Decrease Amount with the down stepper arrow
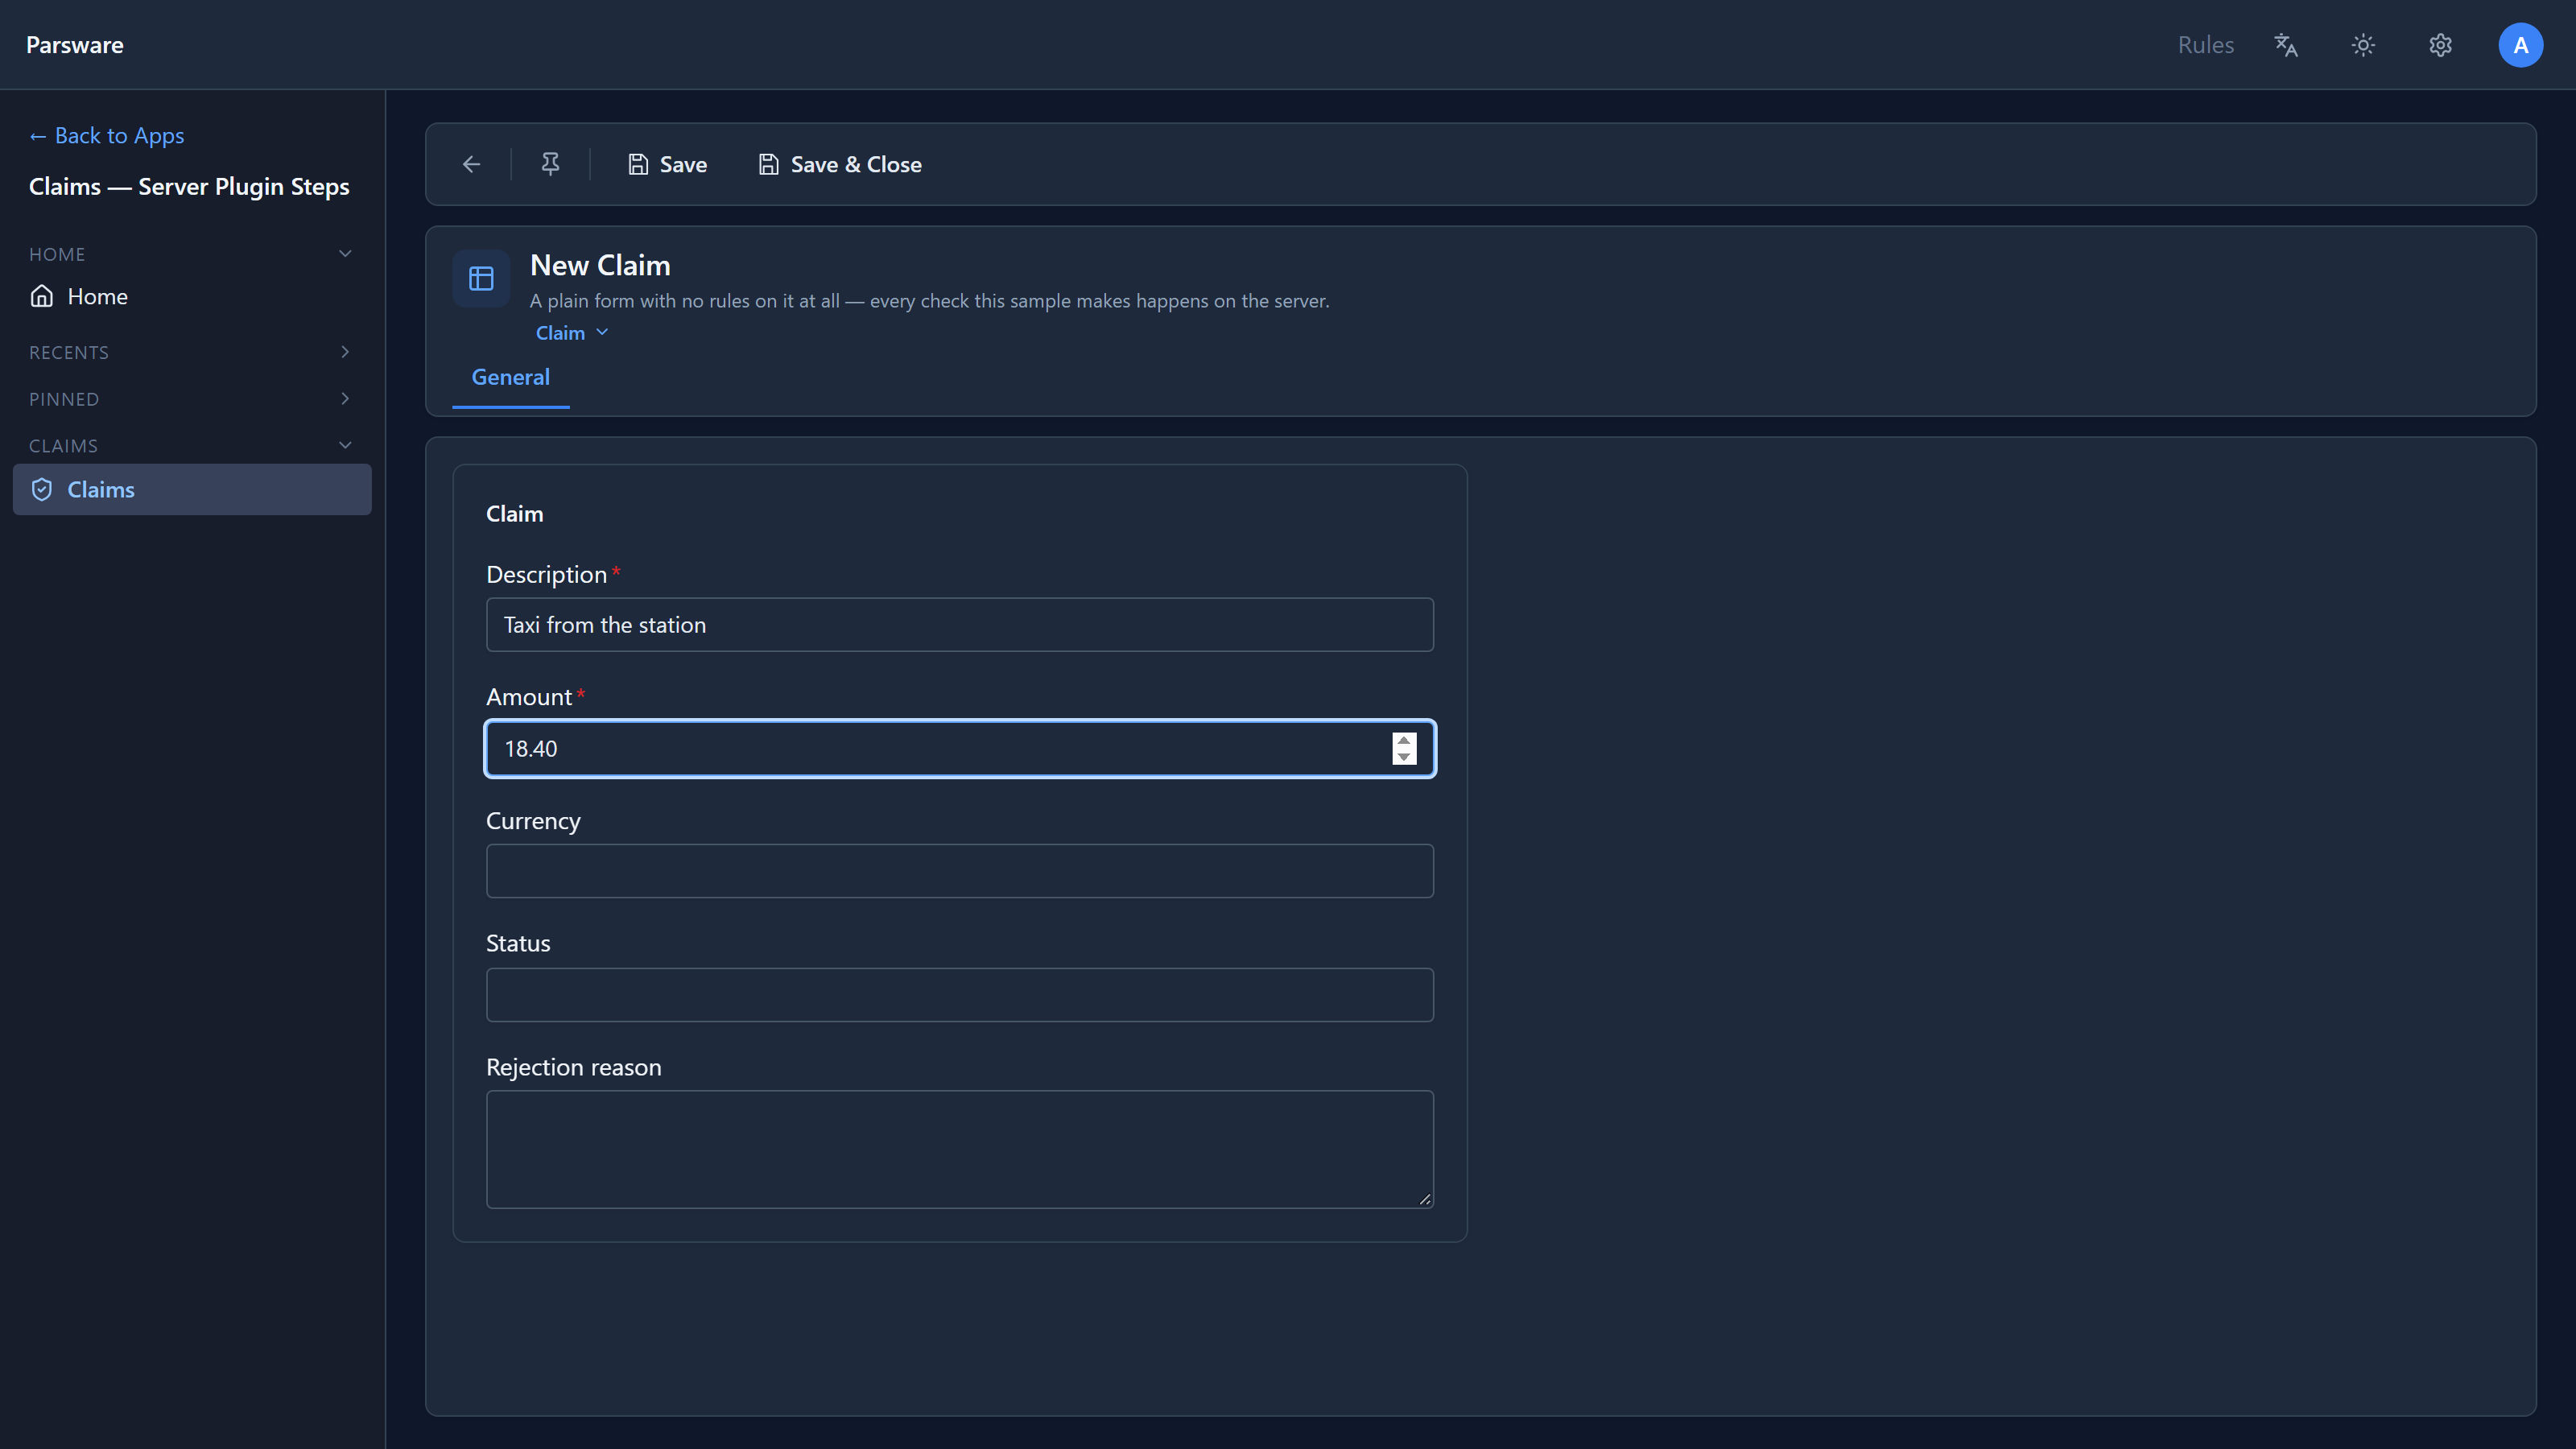This screenshot has height=1449, width=2576. (x=1404, y=756)
